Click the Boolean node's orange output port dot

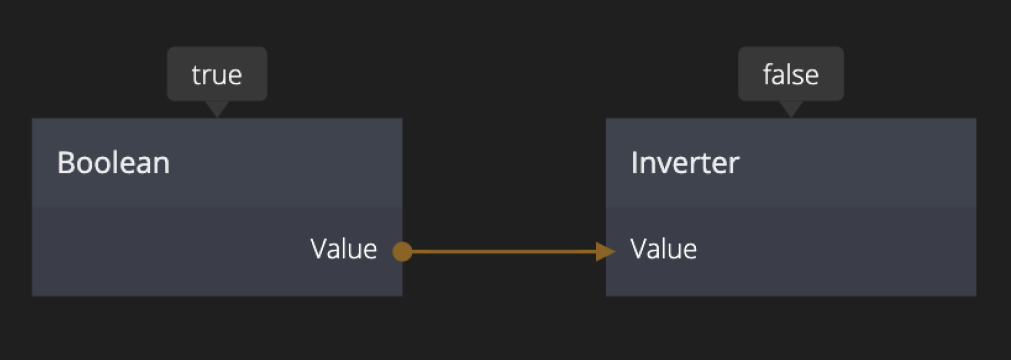pos(402,252)
